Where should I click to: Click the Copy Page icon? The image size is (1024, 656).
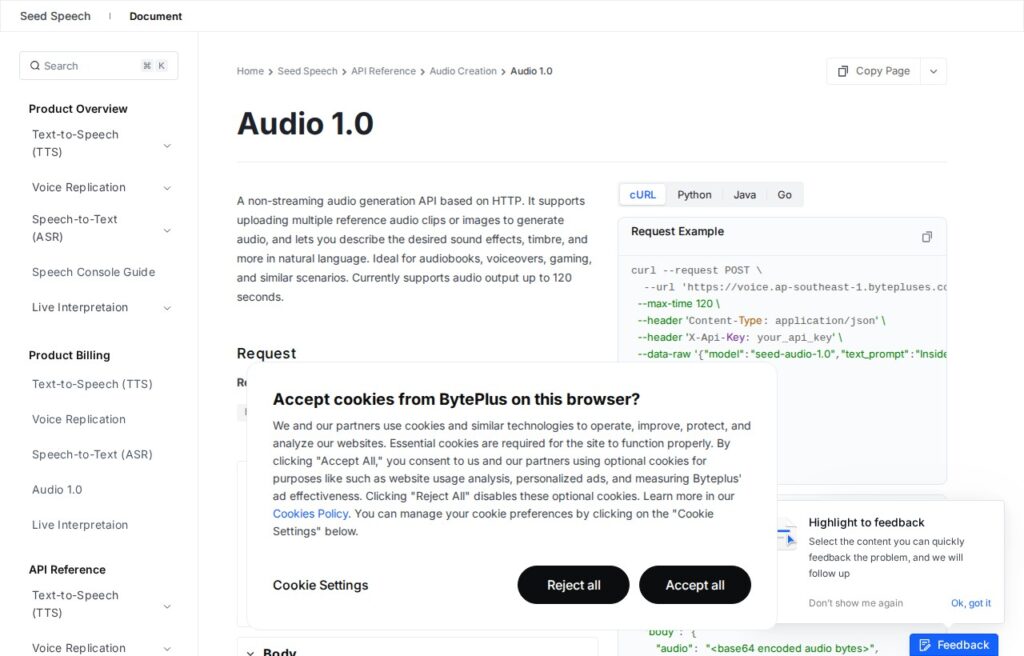point(843,71)
